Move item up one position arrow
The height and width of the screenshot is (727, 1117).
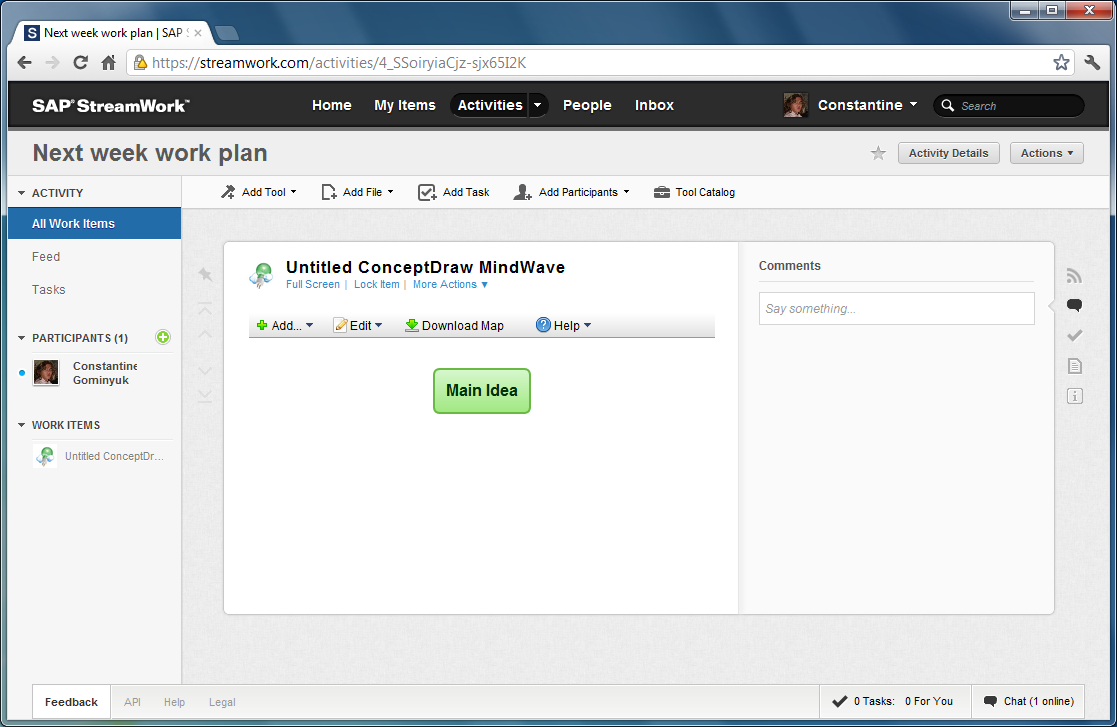pos(205,334)
